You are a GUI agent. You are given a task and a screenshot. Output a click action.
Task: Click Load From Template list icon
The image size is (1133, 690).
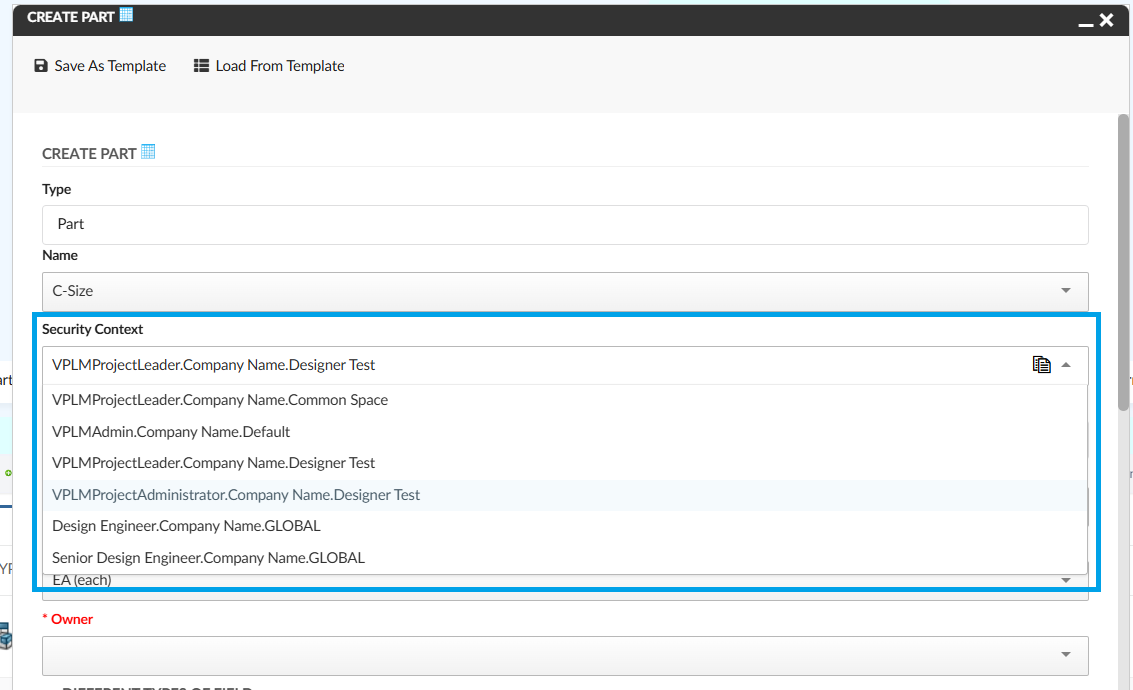coord(201,66)
